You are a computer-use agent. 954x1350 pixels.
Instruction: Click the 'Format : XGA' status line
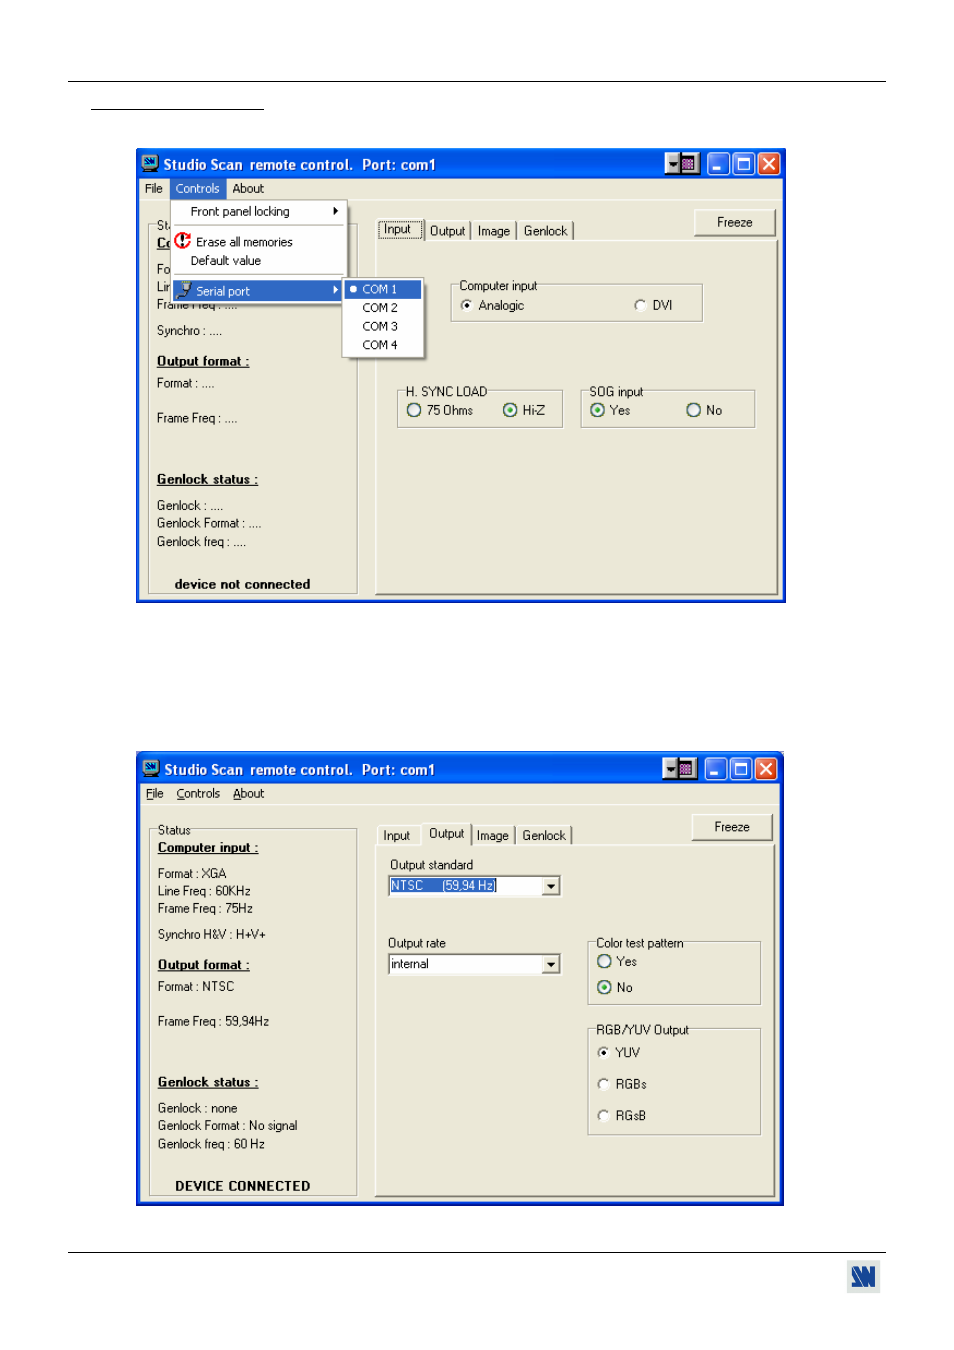(x=192, y=873)
